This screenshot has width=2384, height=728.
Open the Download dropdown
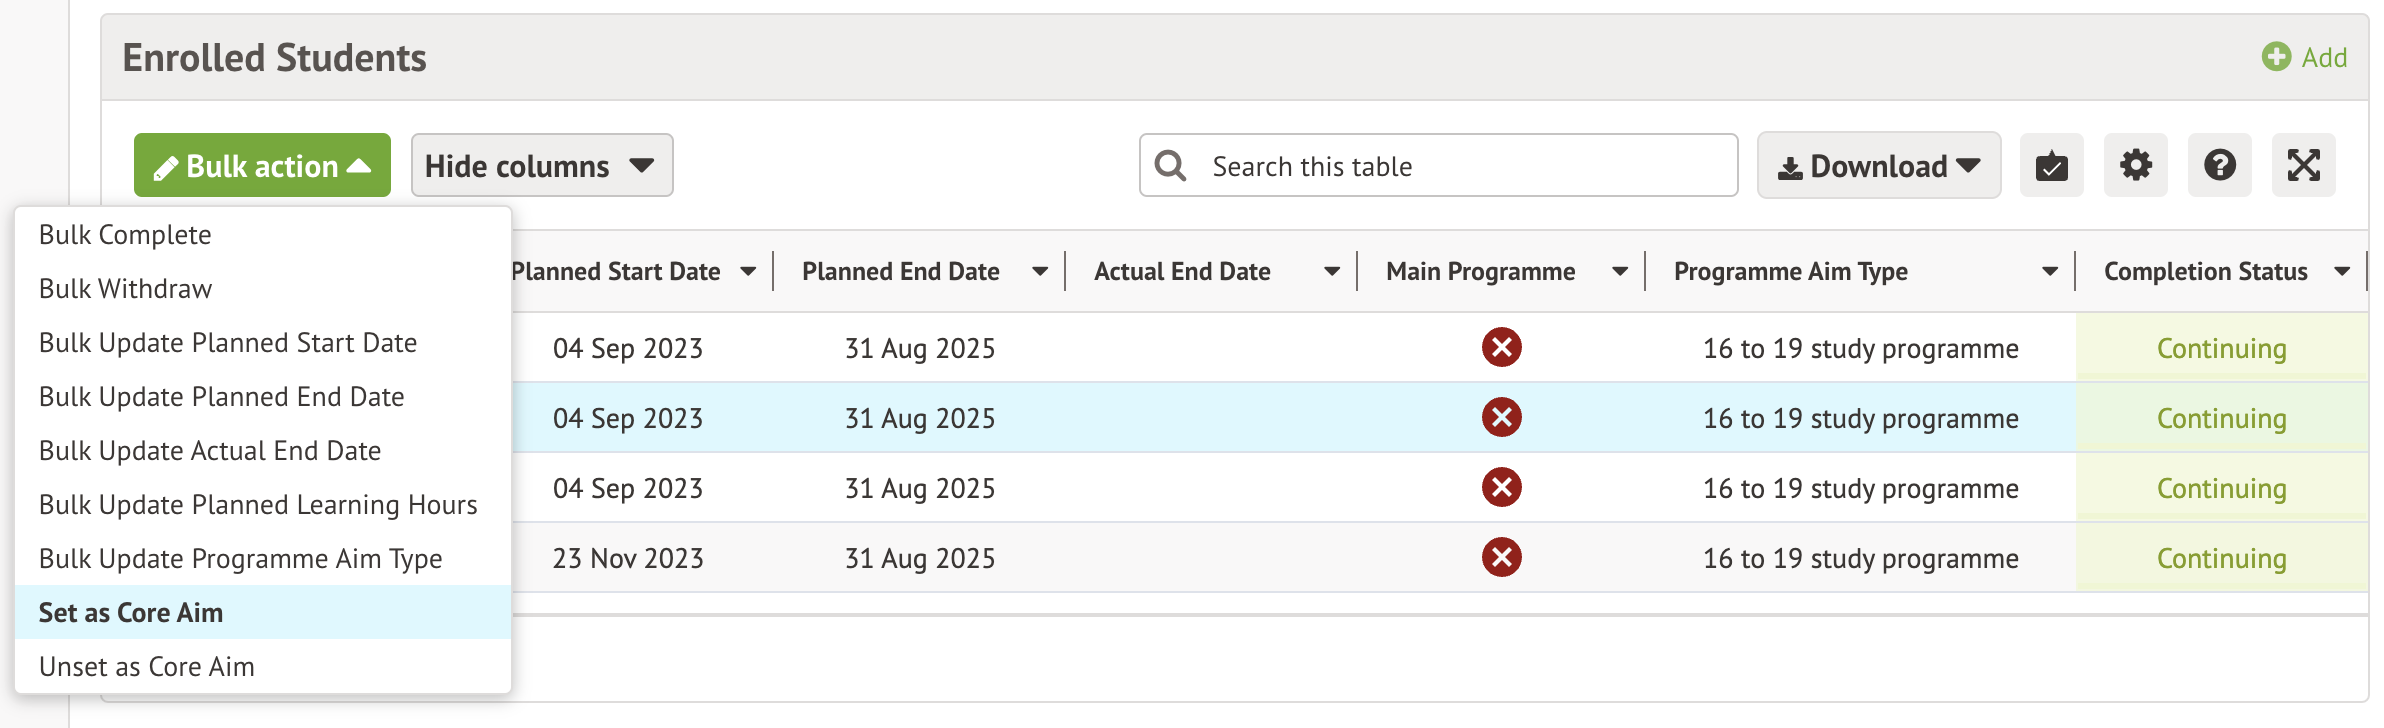tap(1878, 166)
